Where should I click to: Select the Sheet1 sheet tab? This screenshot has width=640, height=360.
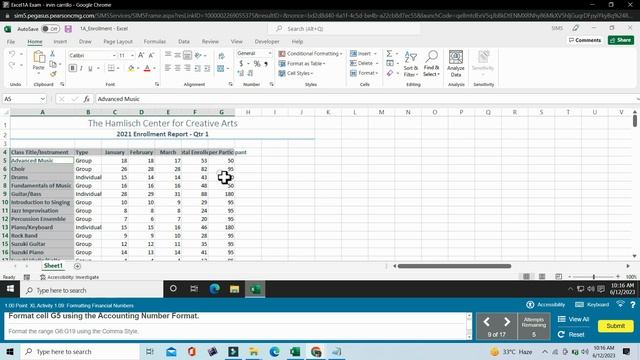(53, 266)
